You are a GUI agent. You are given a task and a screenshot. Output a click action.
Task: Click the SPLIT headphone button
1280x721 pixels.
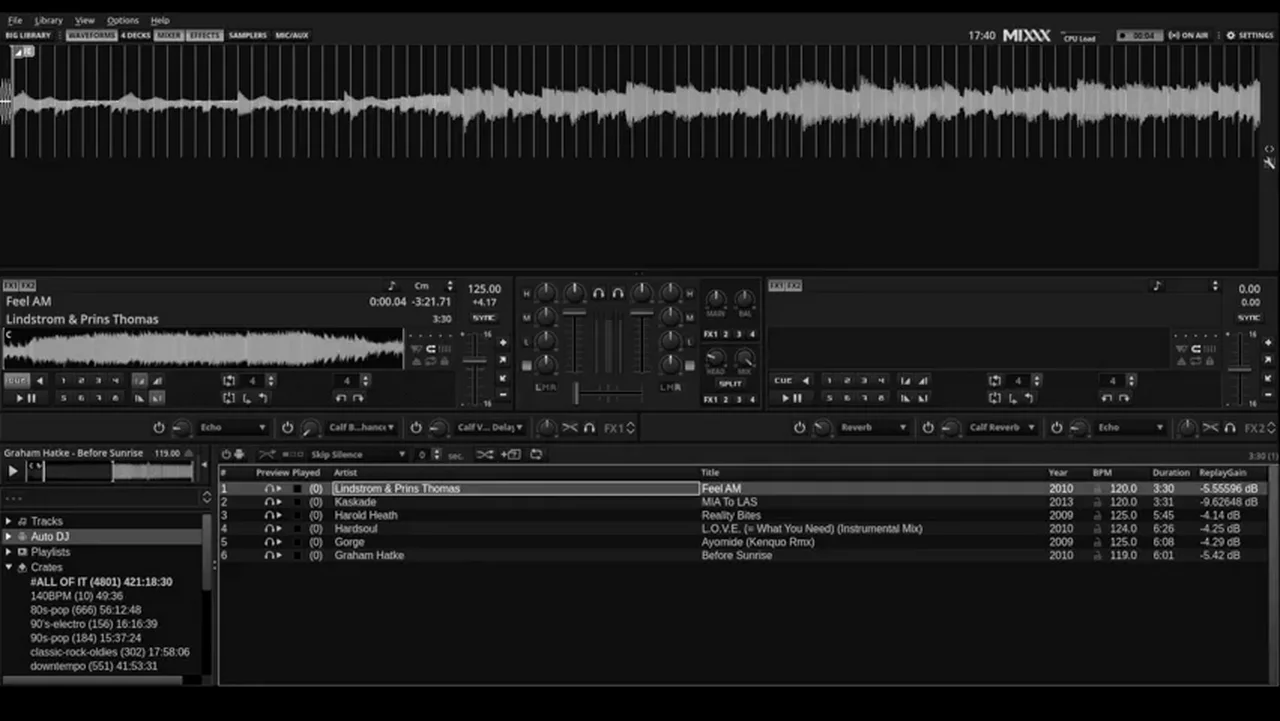click(730, 383)
